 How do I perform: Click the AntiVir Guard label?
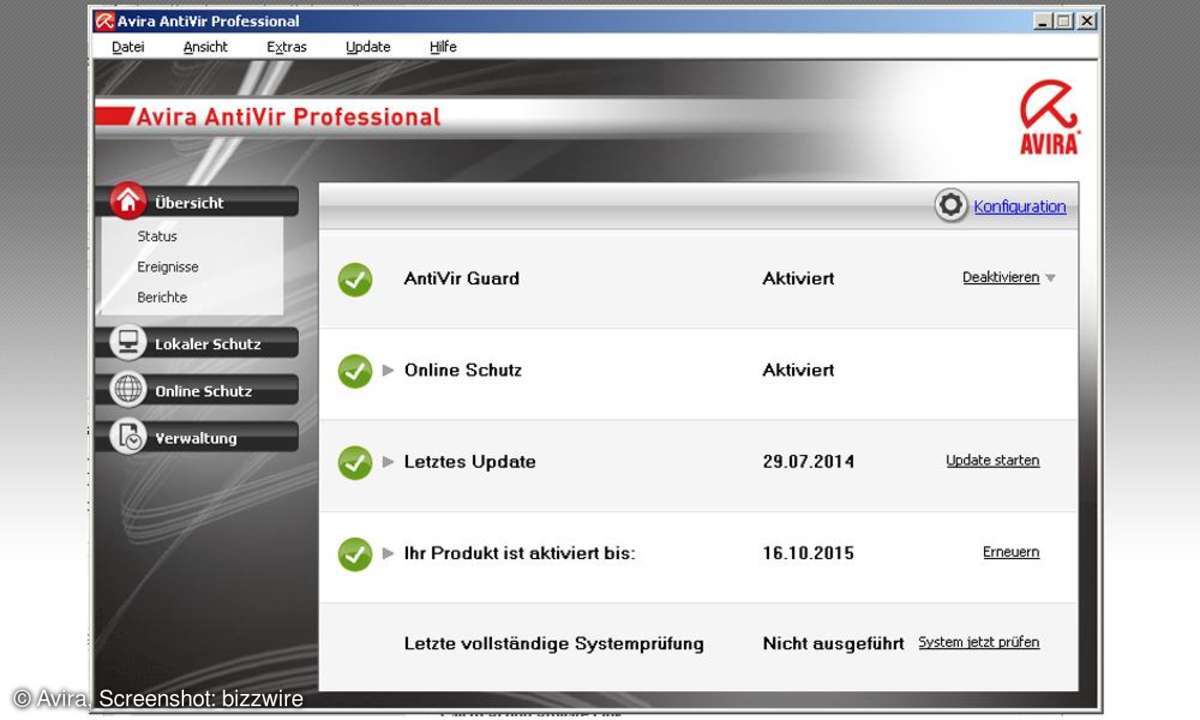click(x=462, y=279)
